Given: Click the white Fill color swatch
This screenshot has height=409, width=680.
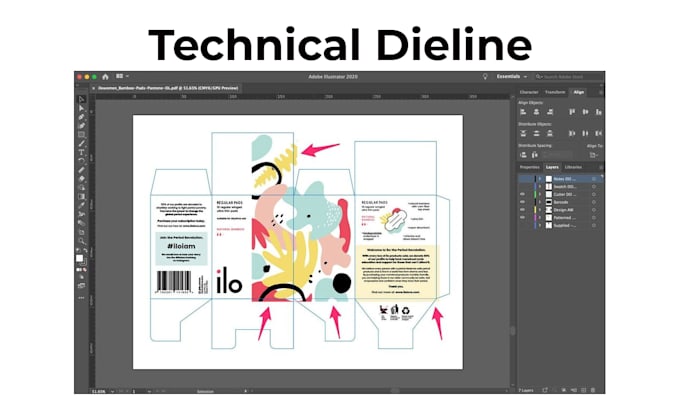Looking at the screenshot, I should pos(79,258).
